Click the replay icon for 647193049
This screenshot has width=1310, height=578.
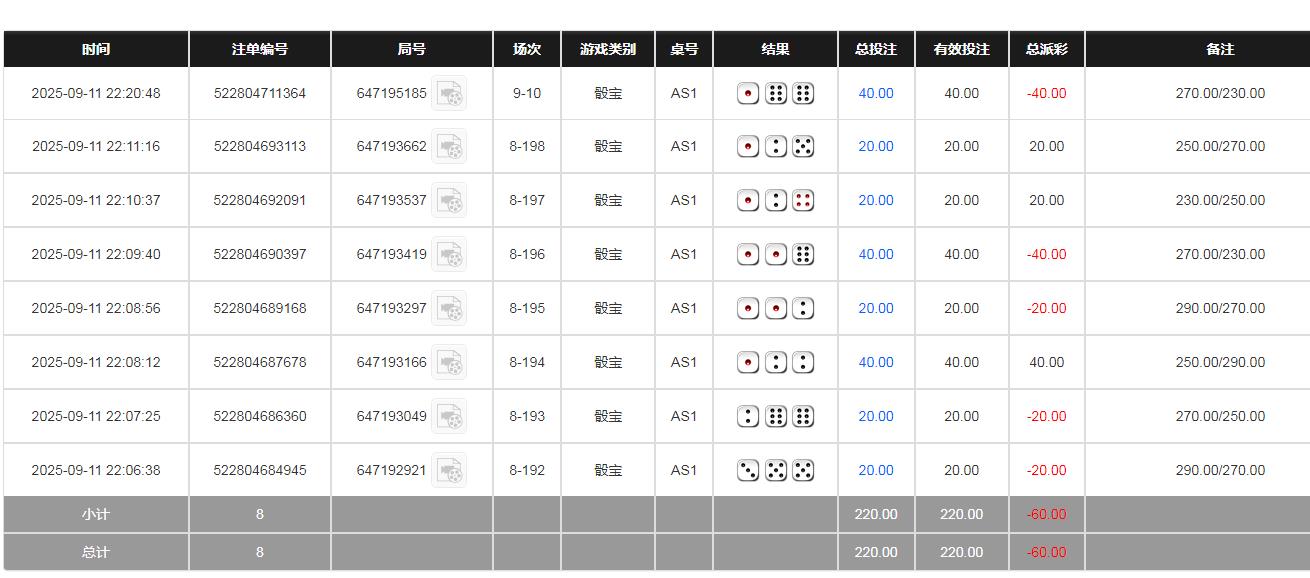(449, 417)
